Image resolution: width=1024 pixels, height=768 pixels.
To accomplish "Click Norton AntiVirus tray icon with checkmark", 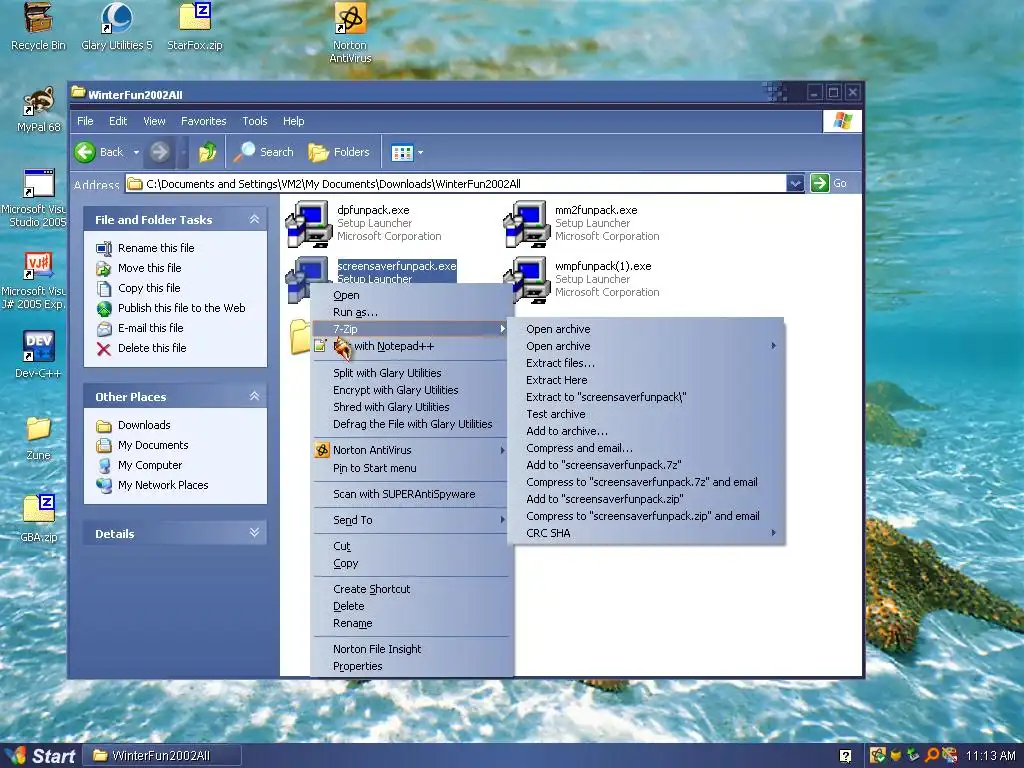I will point(878,756).
